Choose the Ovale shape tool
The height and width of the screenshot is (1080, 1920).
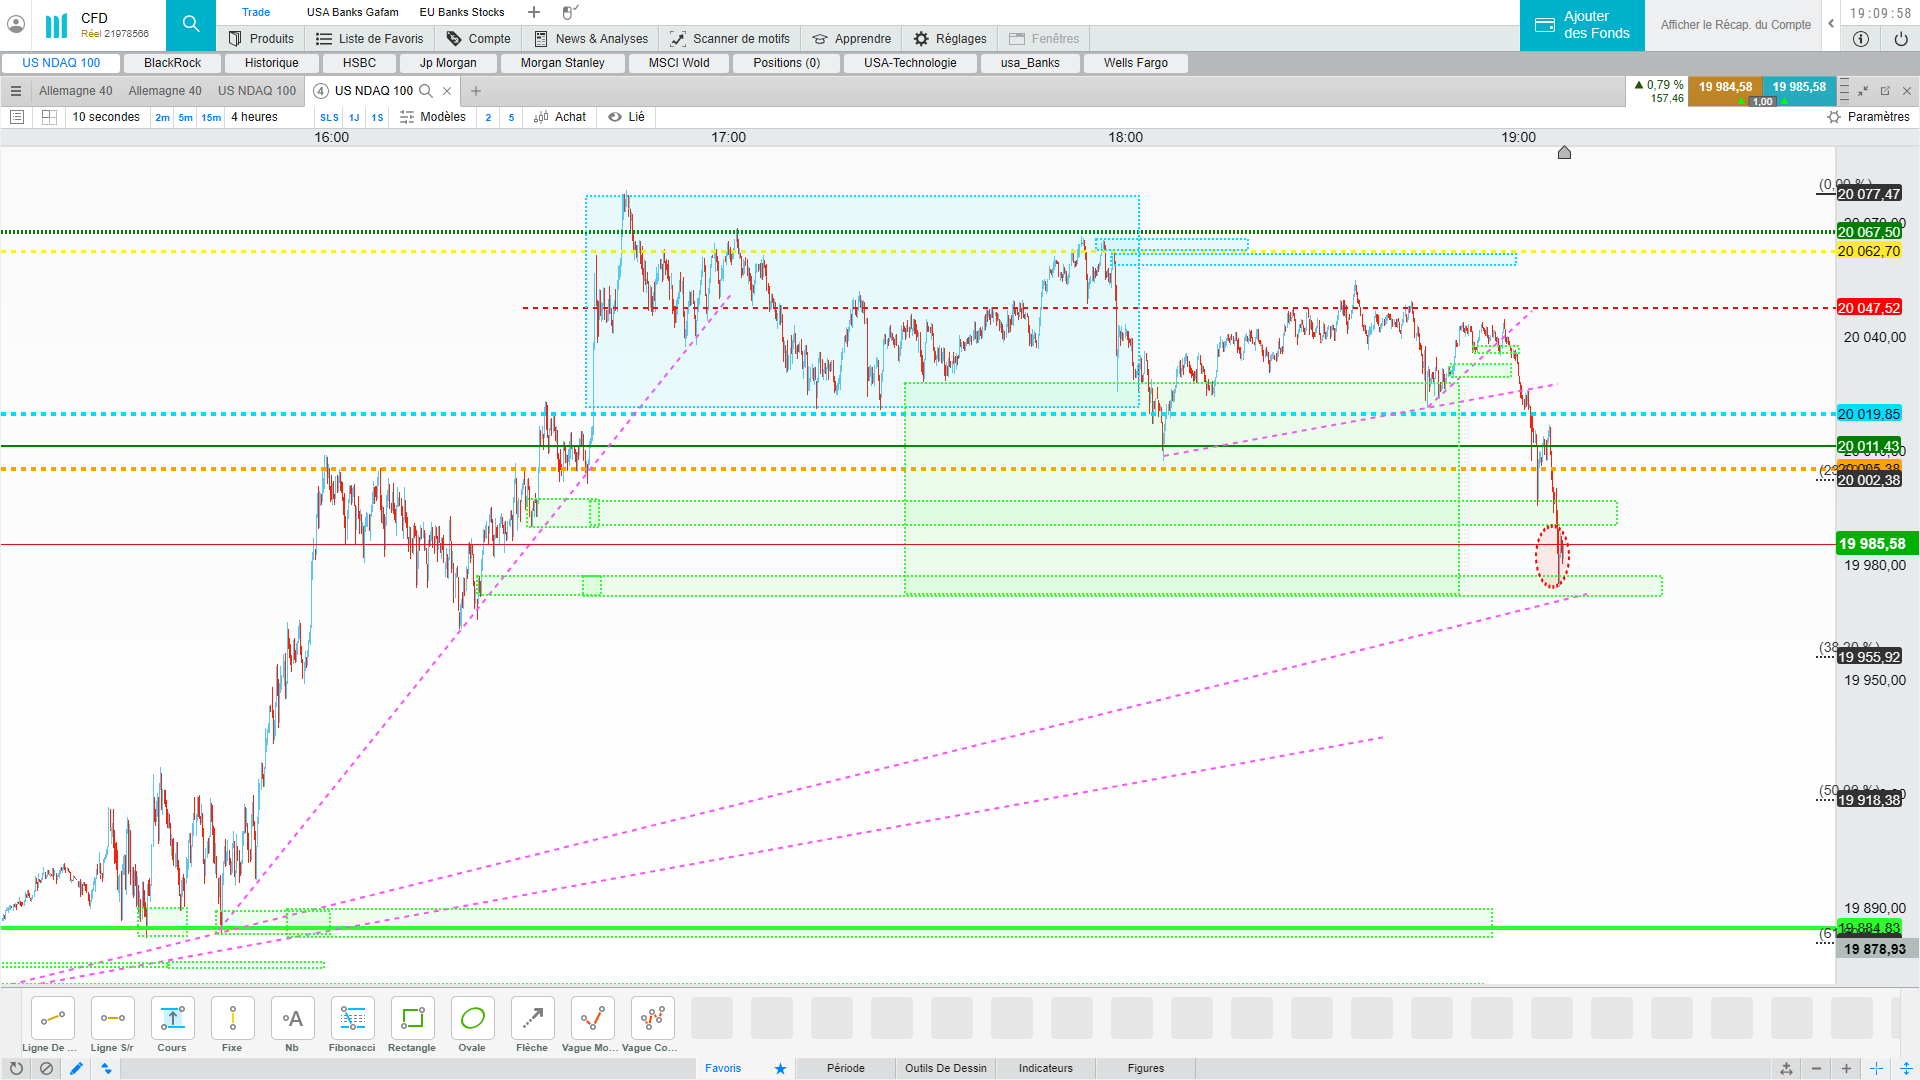coord(472,1019)
